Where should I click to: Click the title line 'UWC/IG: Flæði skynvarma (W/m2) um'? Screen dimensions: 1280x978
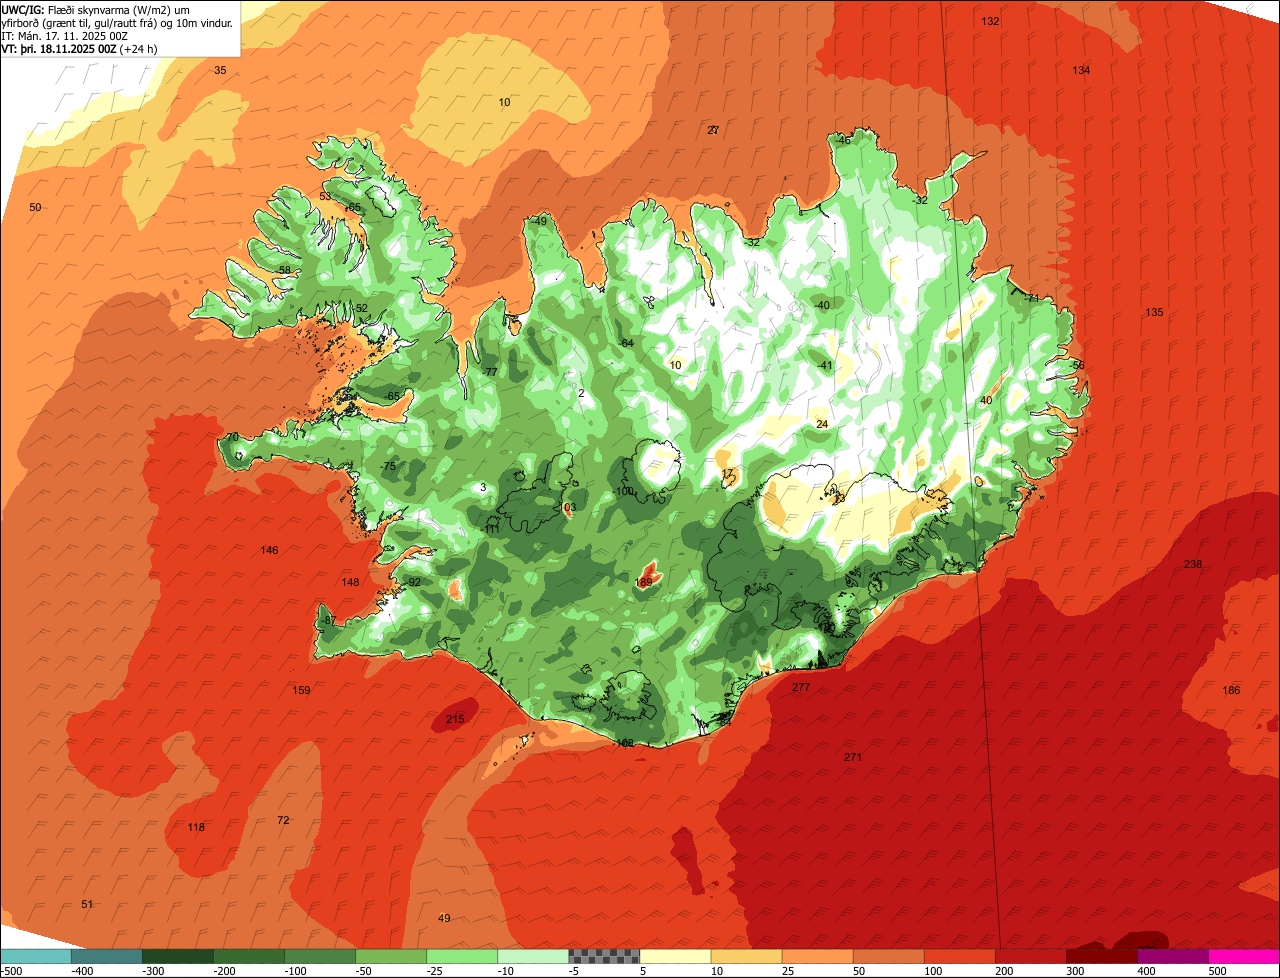coord(96,9)
